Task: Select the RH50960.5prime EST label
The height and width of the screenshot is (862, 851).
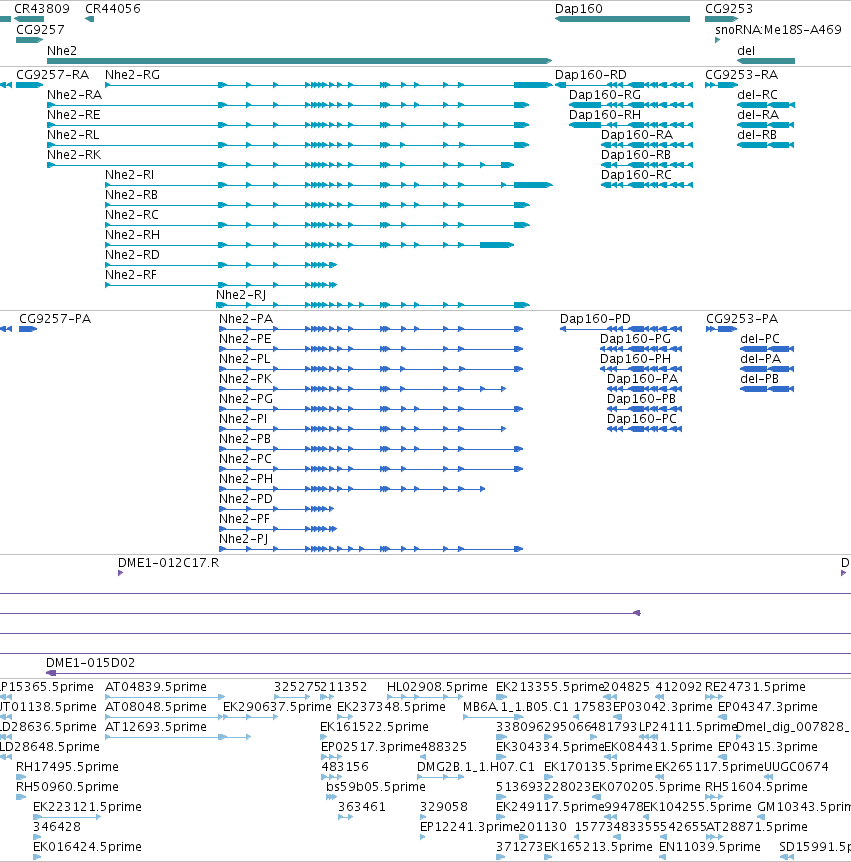Action: 67,787
